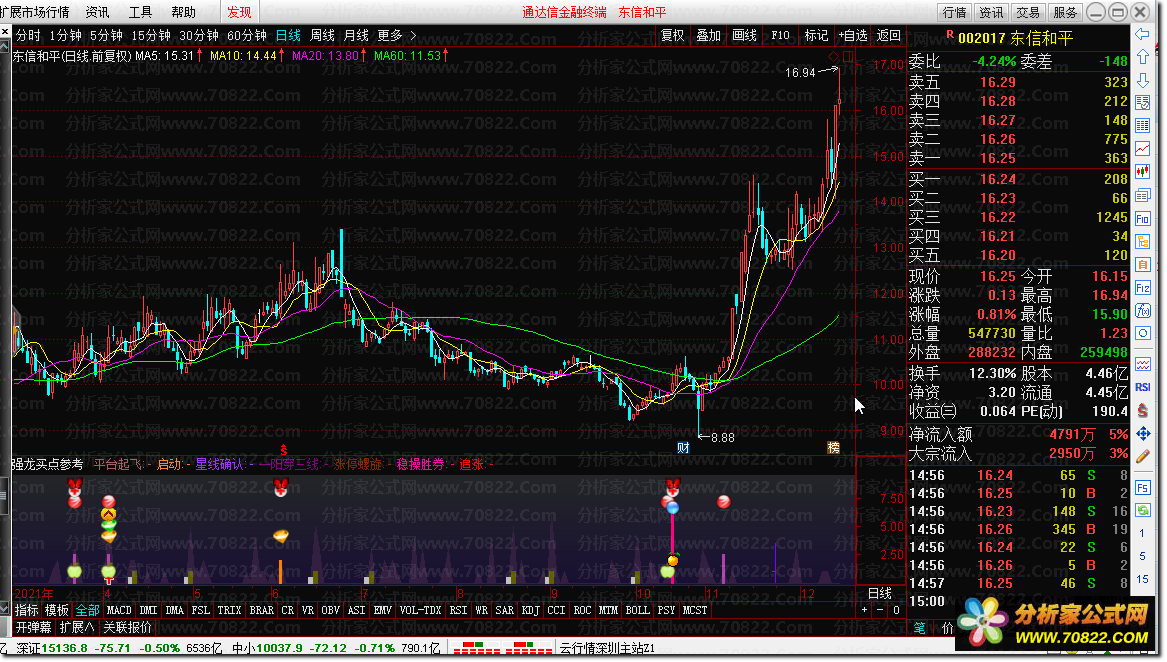Select the 15 period shortcut in sidebar
This screenshot has height=662, width=1167.
point(1142,579)
